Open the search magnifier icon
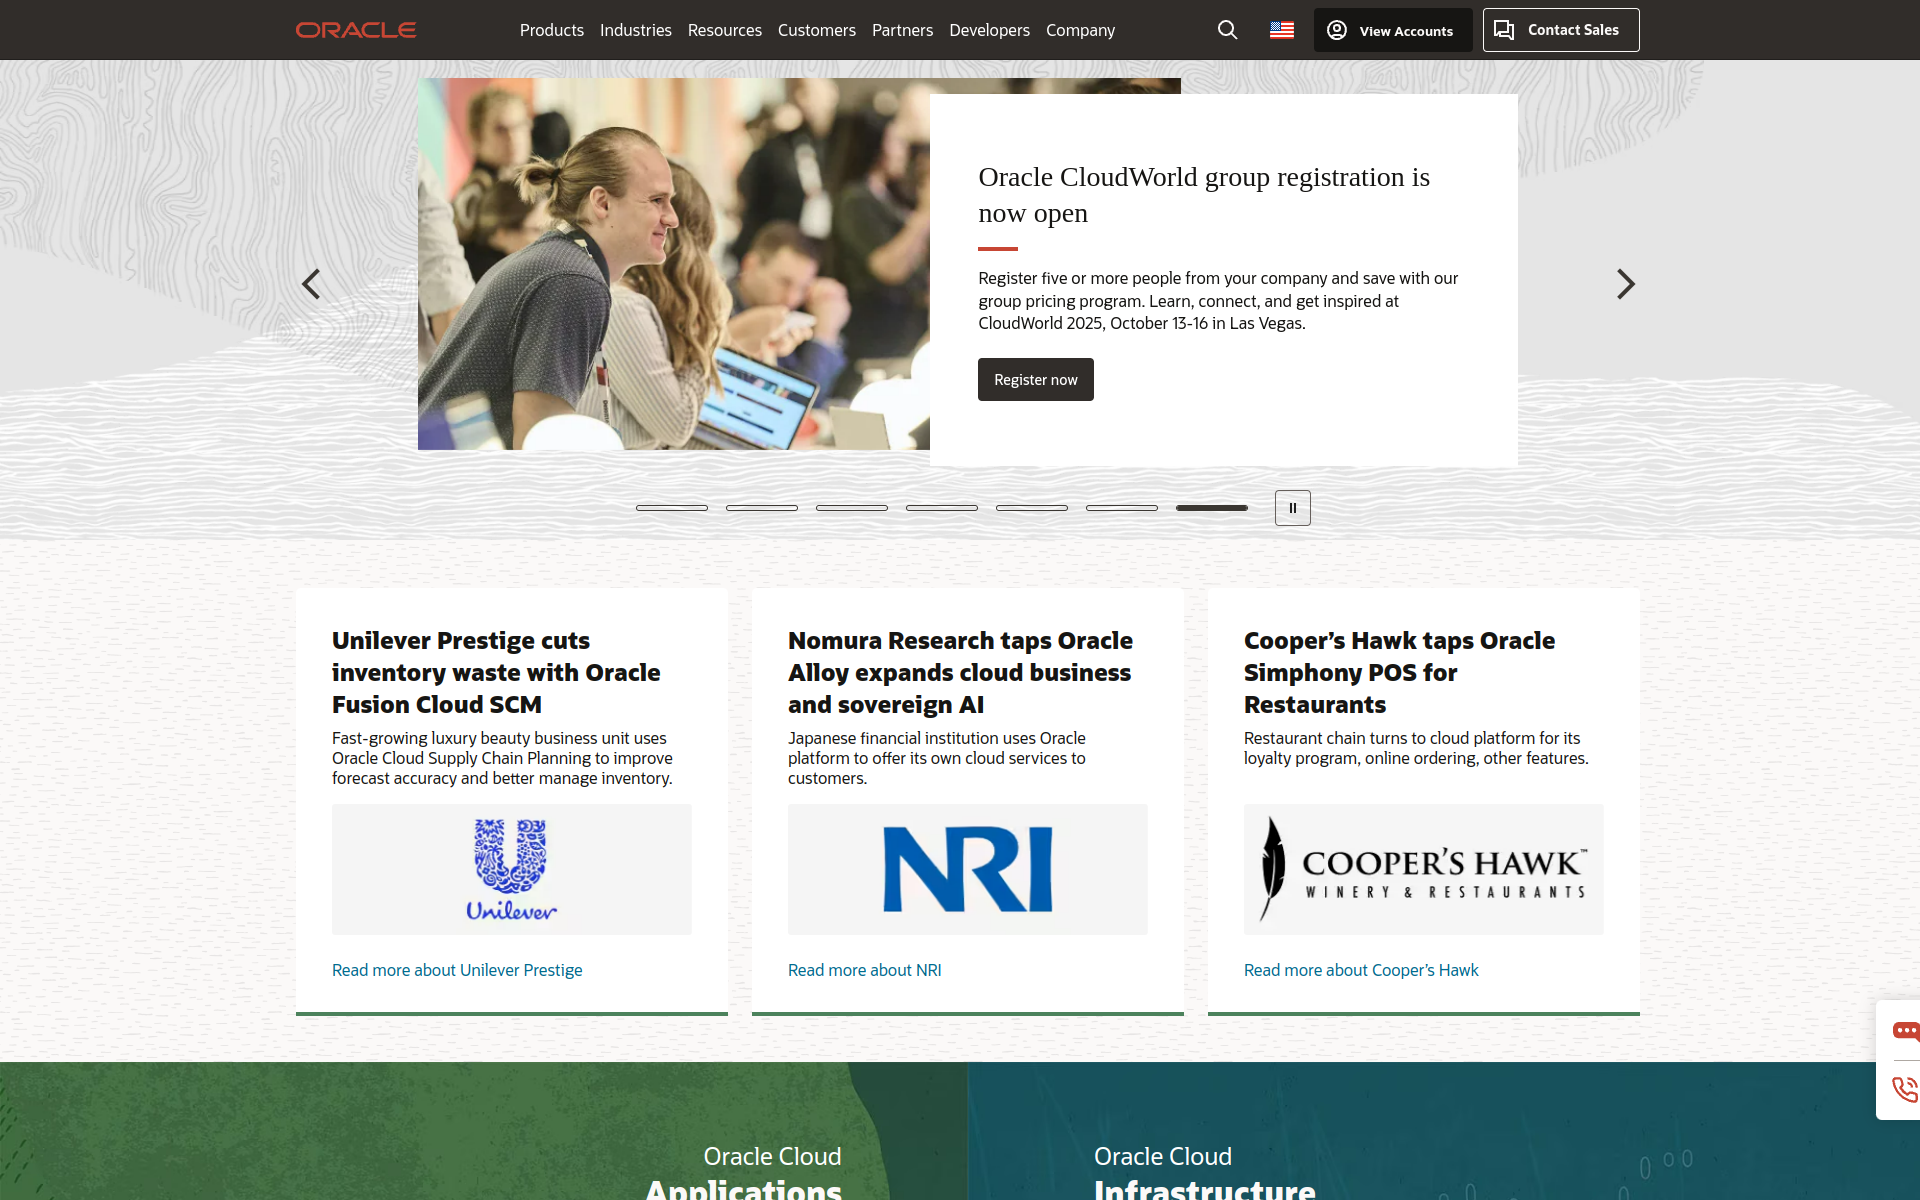Image resolution: width=1920 pixels, height=1200 pixels. [1227, 30]
